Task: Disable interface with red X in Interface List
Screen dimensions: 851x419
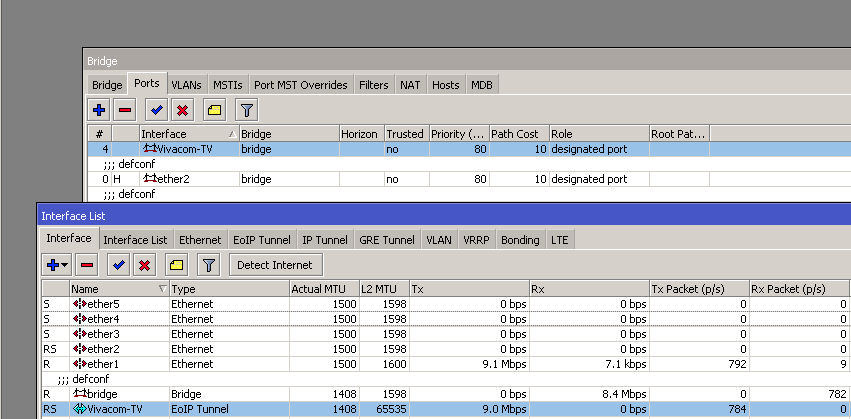Action: click(144, 265)
